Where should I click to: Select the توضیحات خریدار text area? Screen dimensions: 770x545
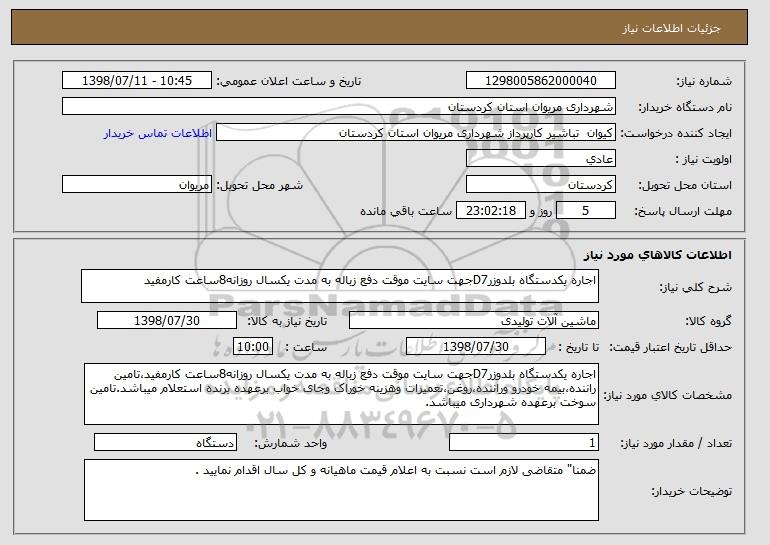coord(341,490)
